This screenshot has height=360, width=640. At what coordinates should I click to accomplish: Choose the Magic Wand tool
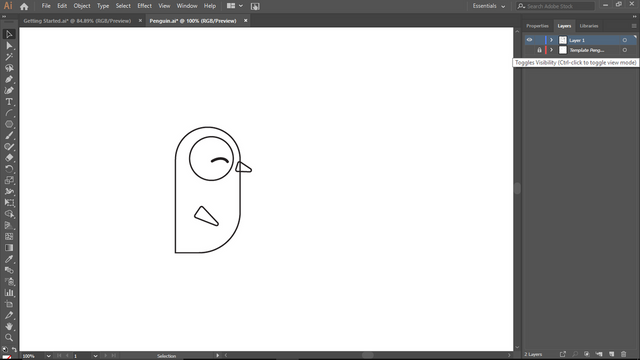[x=9, y=57]
